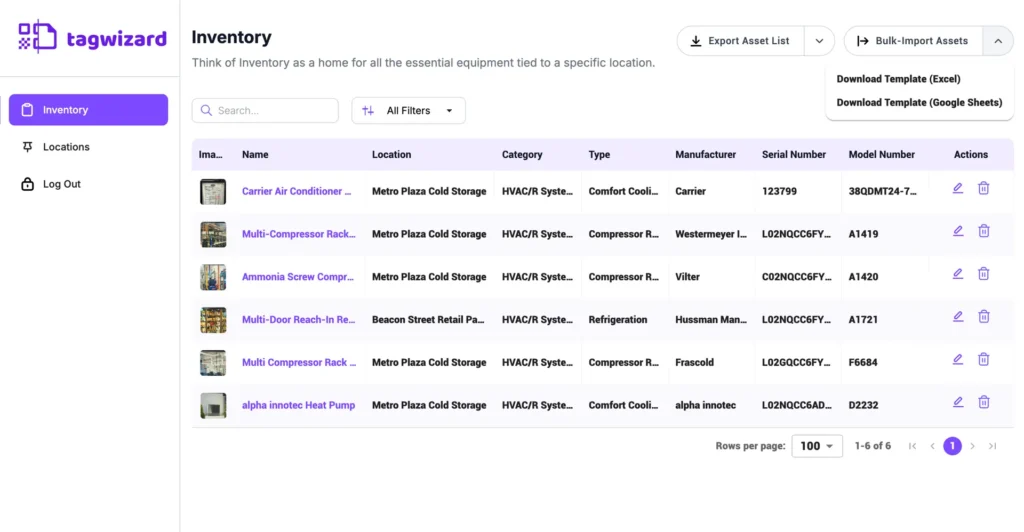Change rows per page from 100
Viewport: 1024px width, 532px height.
817,446
